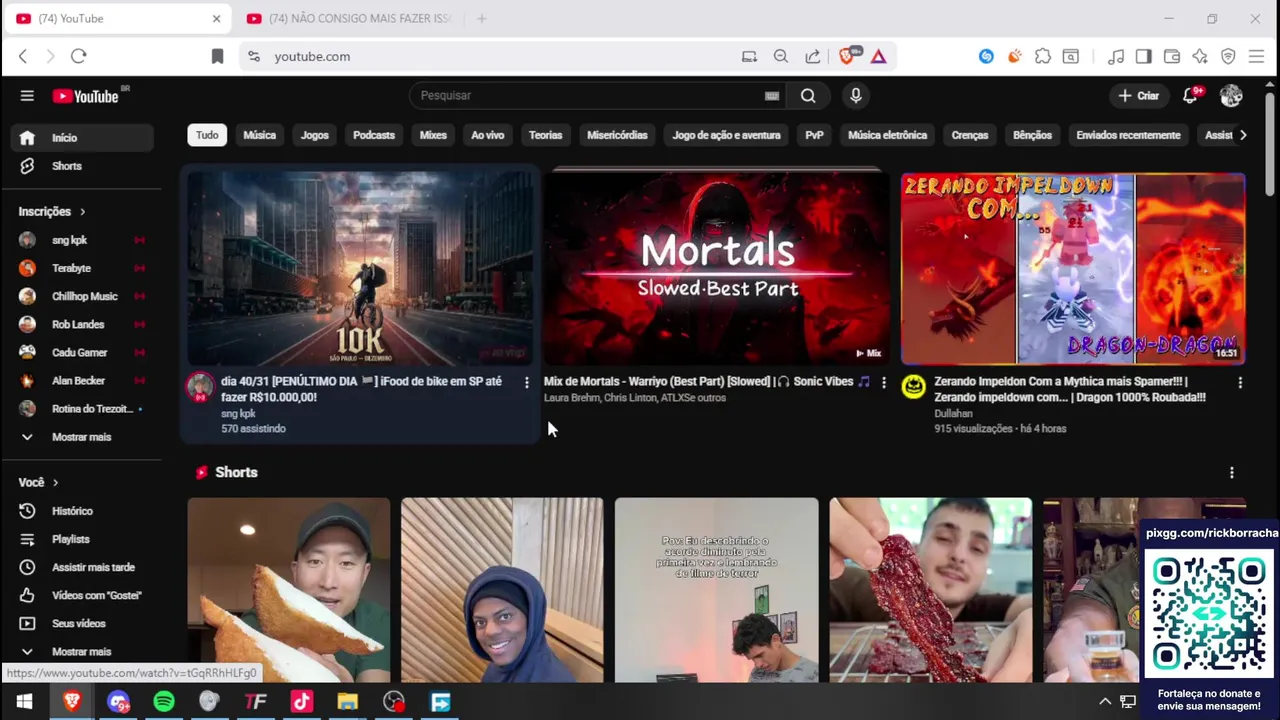The height and width of the screenshot is (720, 1280).
Task: Click the Brave Rewards triangle icon
Action: [x=878, y=57]
